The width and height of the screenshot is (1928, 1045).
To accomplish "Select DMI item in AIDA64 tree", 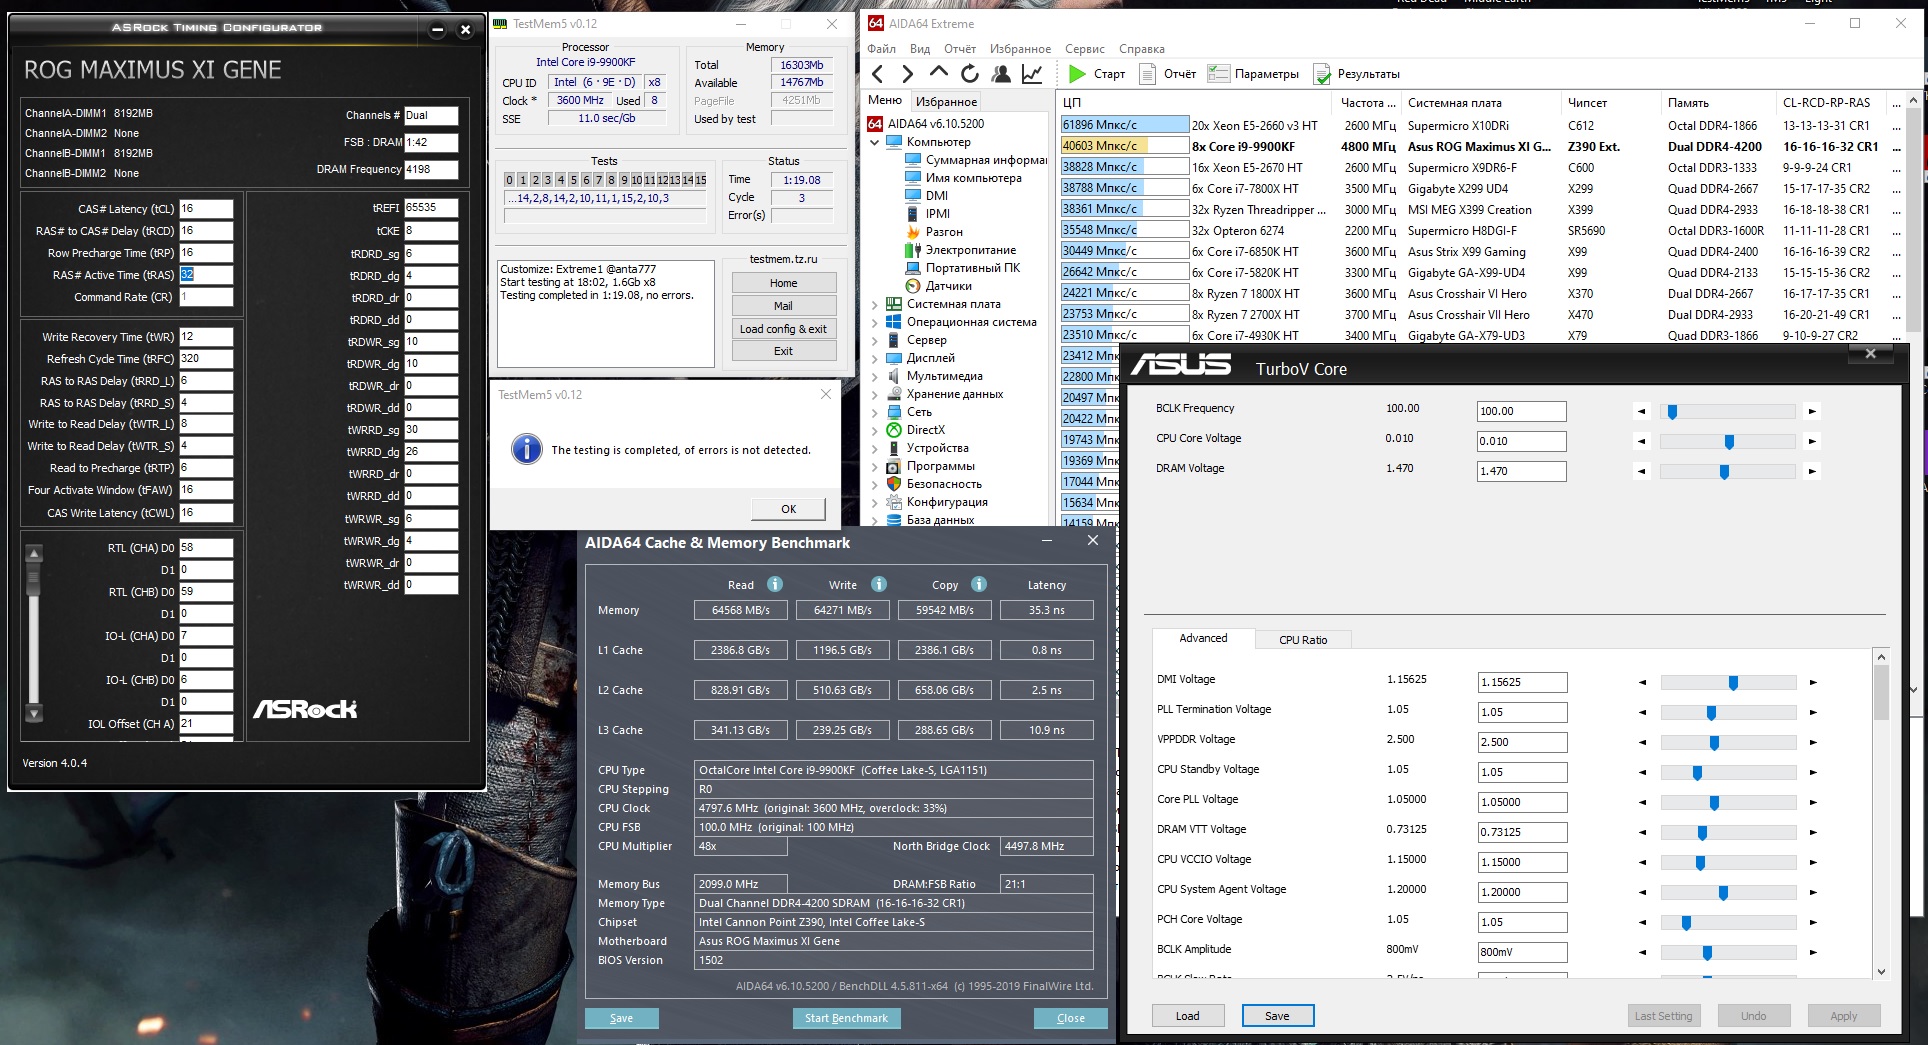I will [x=926, y=196].
